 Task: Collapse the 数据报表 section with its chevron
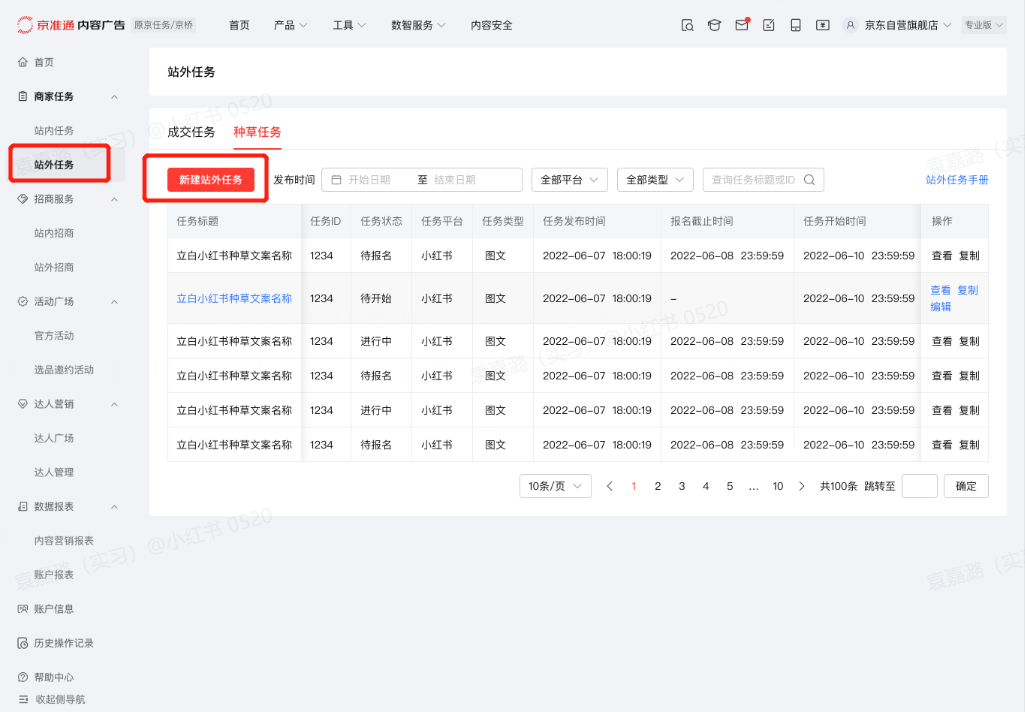click(114, 507)
